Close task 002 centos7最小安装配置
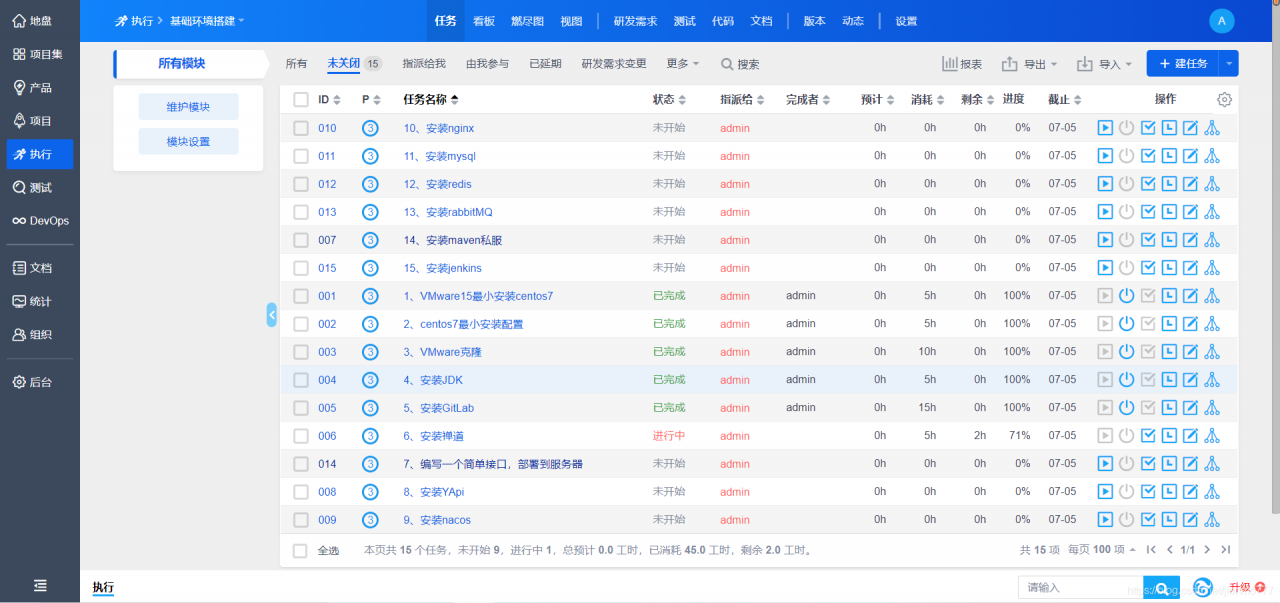This screenshot has height=603, width=1280. [x=1126, y=324]
